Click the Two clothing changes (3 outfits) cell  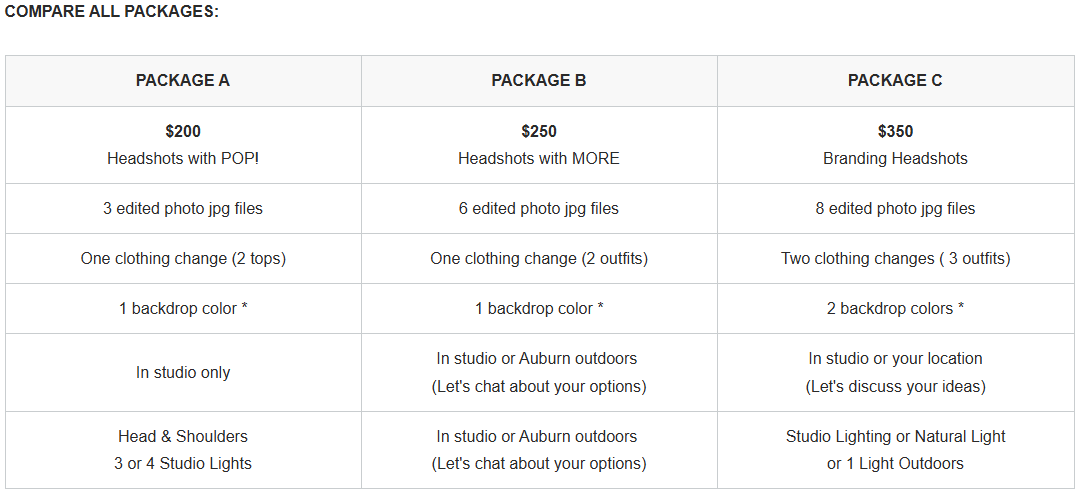point(895,258)
